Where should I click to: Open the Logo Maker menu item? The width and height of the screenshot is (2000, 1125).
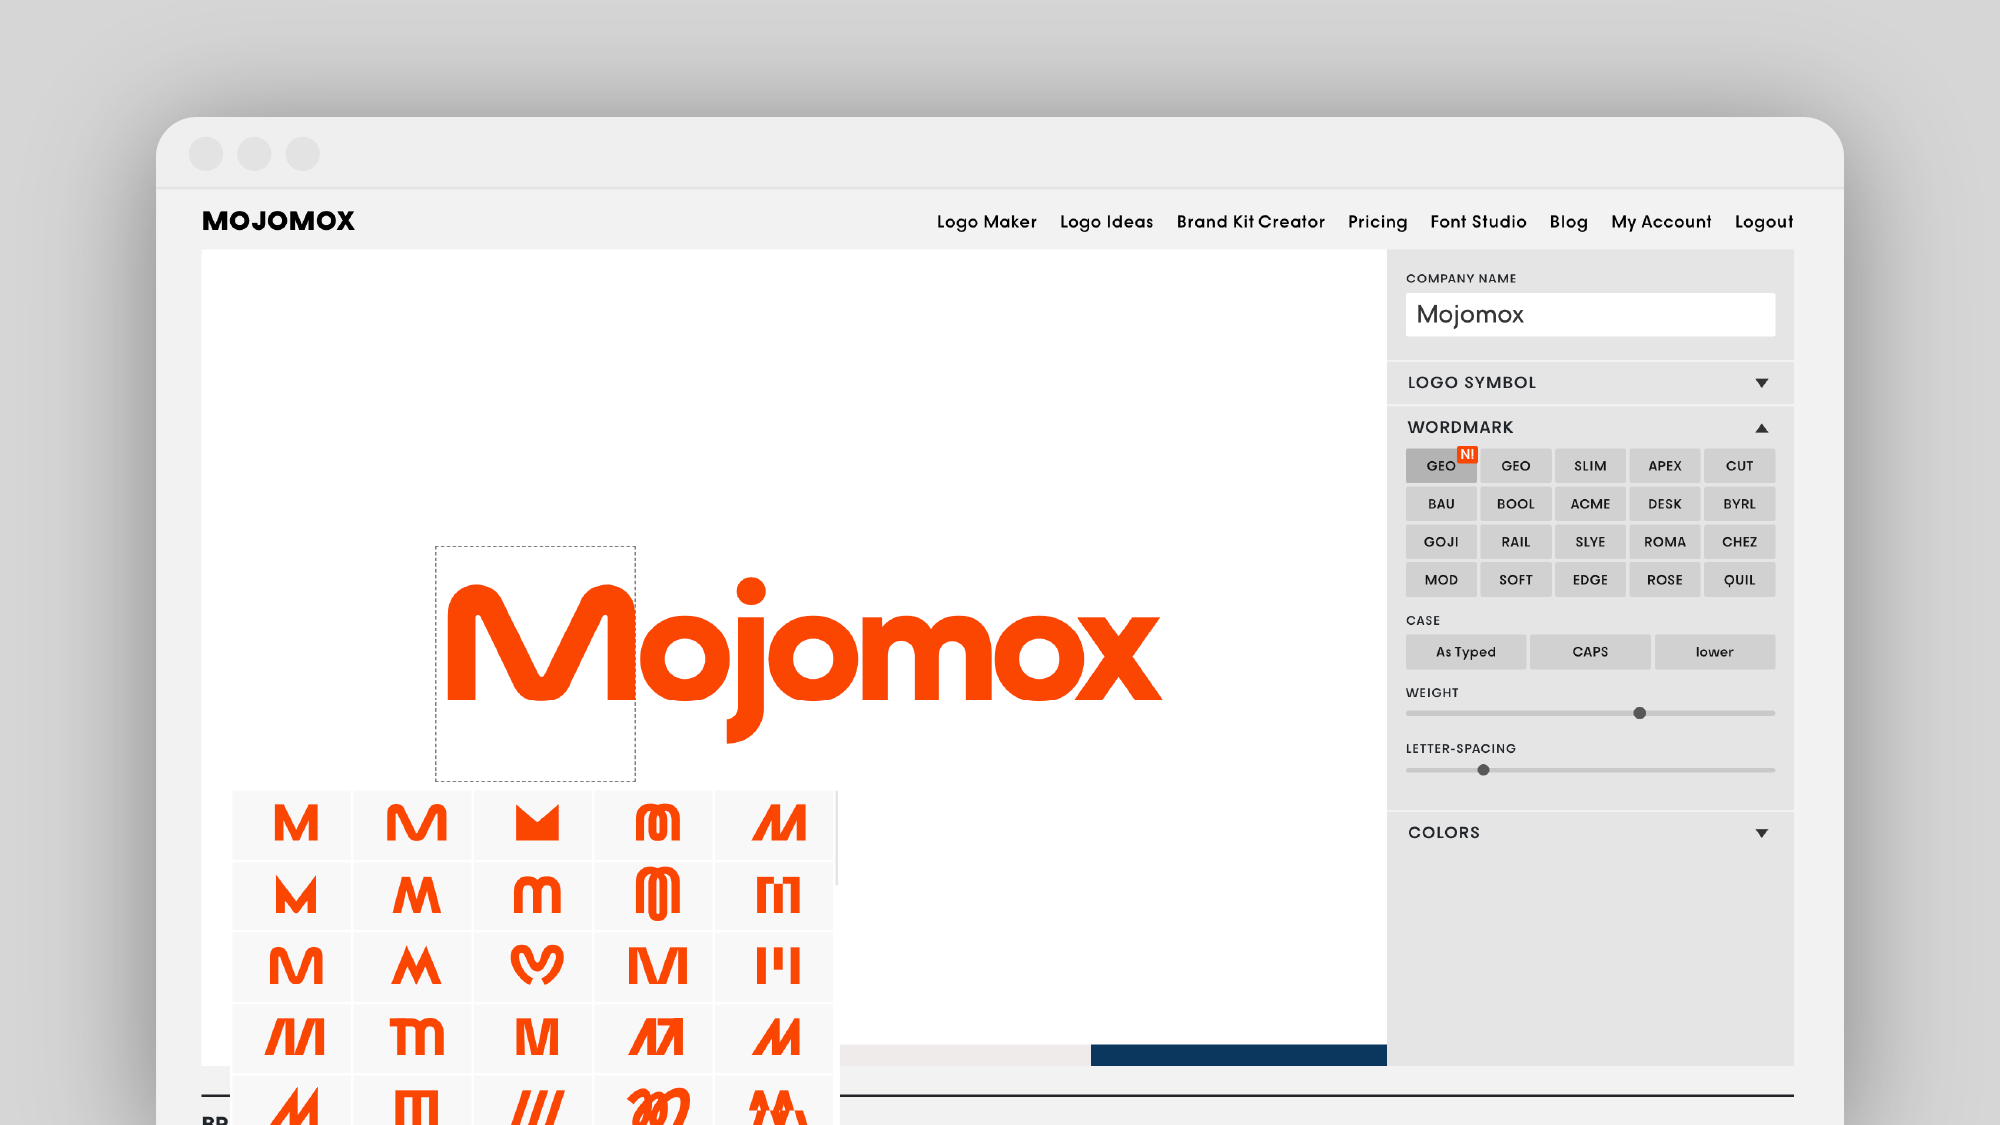click(x=986, y=221)
